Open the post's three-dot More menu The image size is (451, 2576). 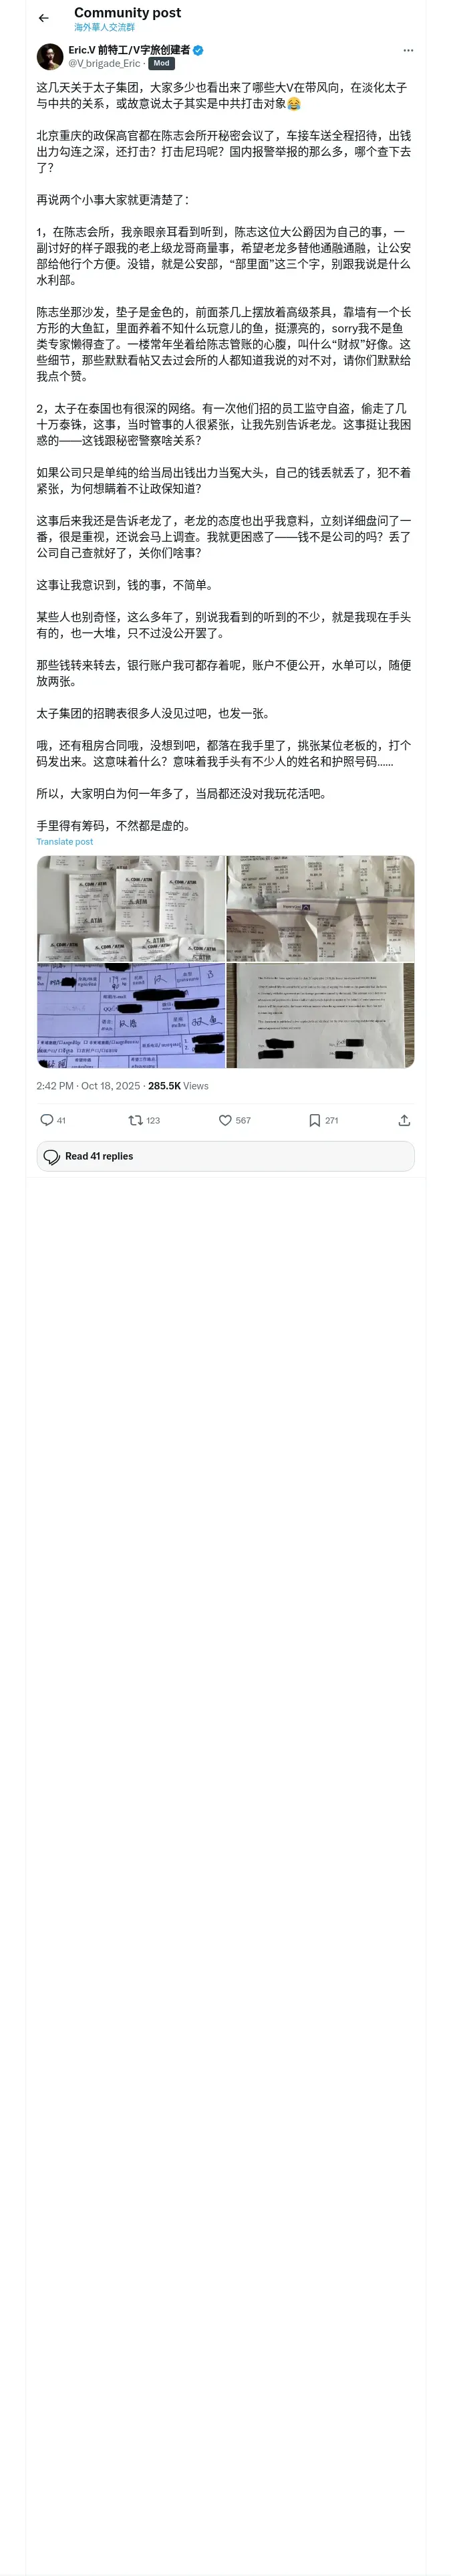click(407, 50)
